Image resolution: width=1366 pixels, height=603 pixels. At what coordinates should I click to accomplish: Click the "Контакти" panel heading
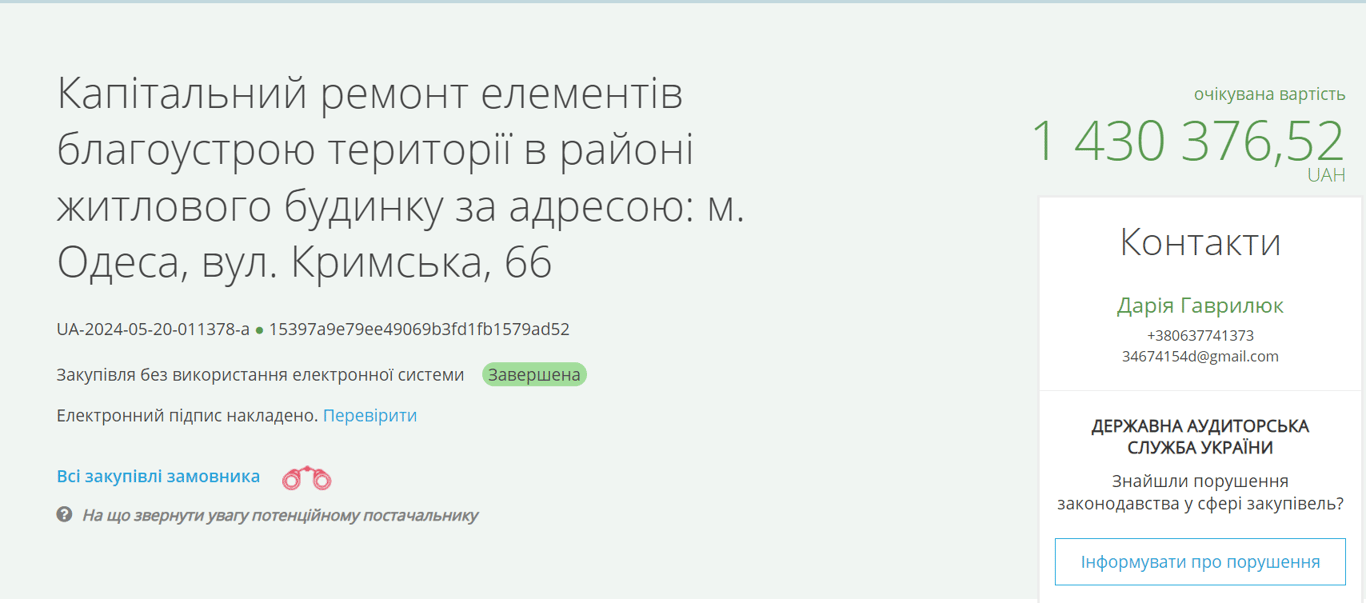click(1199, 241)
